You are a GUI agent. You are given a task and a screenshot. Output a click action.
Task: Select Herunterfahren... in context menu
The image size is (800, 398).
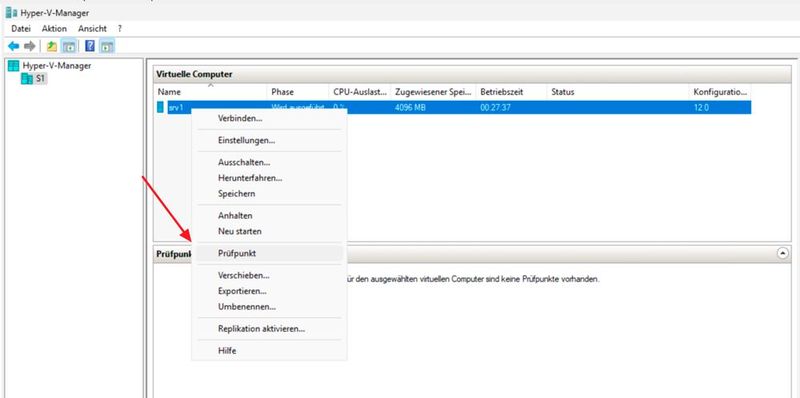269,178
